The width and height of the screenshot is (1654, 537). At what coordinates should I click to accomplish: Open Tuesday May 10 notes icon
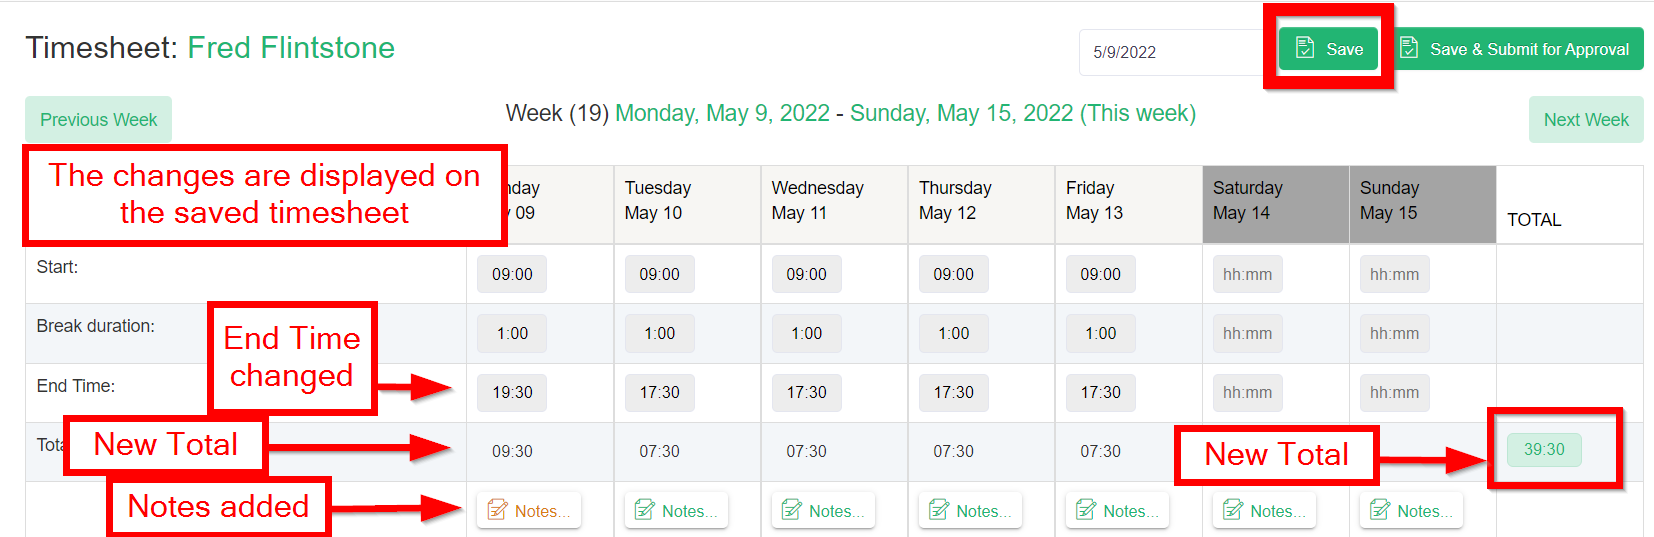tap(645, 510)
